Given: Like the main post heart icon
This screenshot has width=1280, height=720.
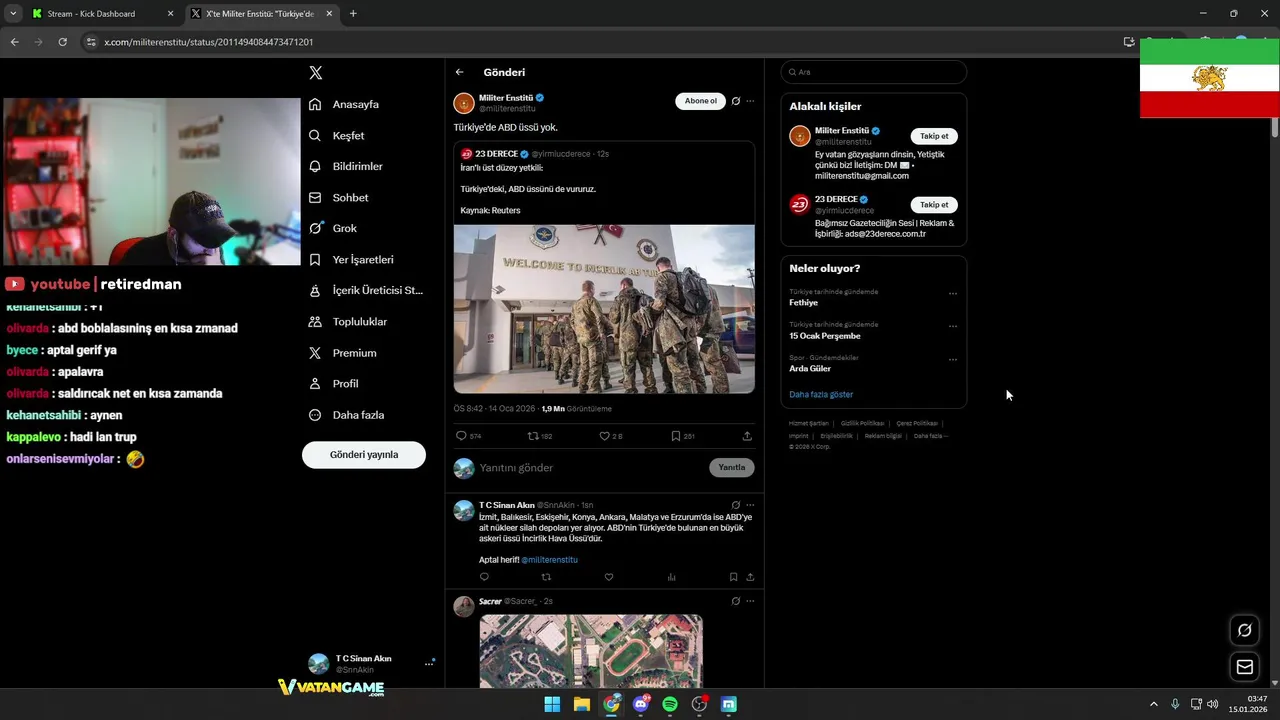Looking at the screenshot, I should [x=604, y=436].
